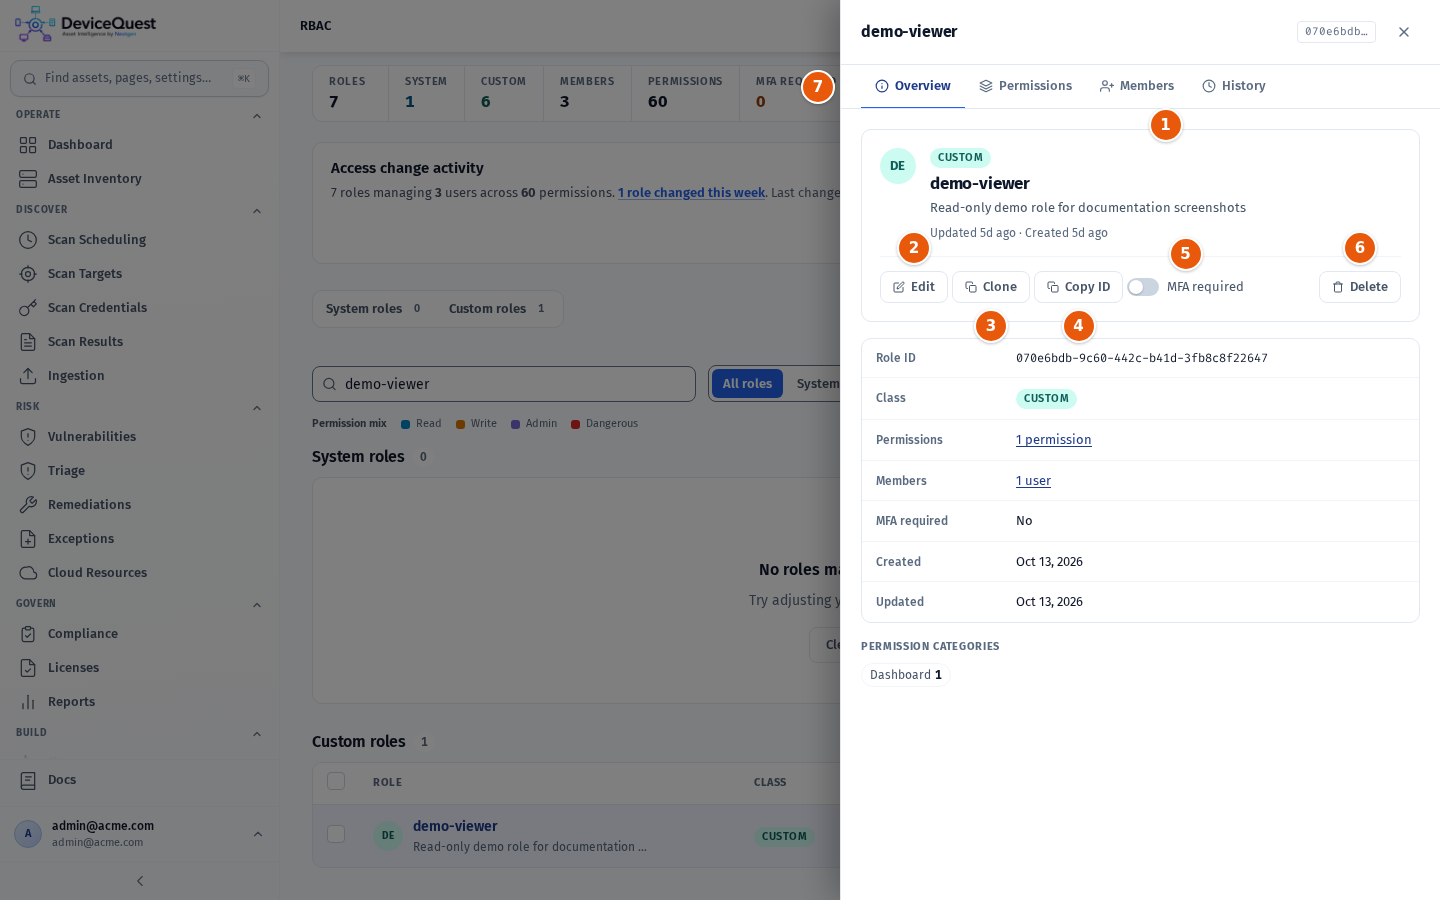Open Scan Scheduling clock icon
This screenshot has width=1440, height=900.
point(28,240)
